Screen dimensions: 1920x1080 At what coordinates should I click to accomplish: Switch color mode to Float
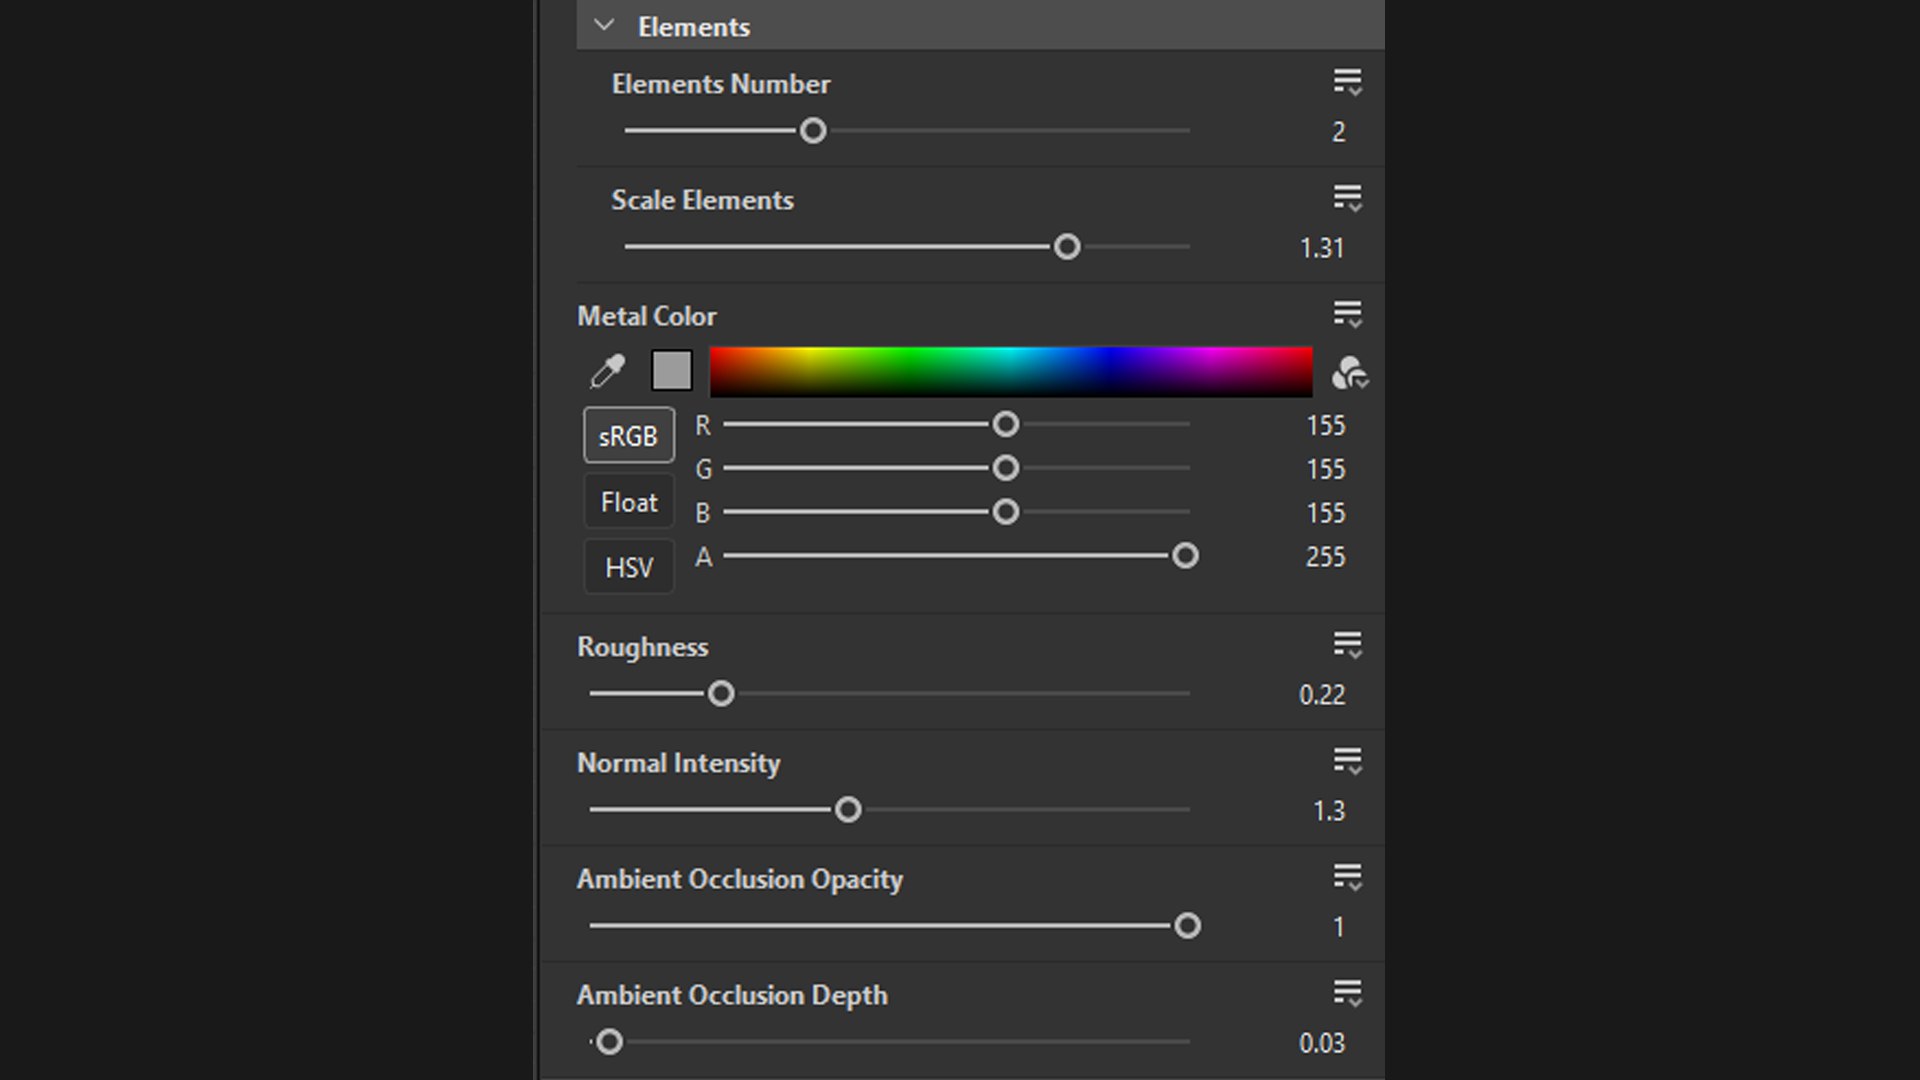pyautogui.click(x=628, y=502)
